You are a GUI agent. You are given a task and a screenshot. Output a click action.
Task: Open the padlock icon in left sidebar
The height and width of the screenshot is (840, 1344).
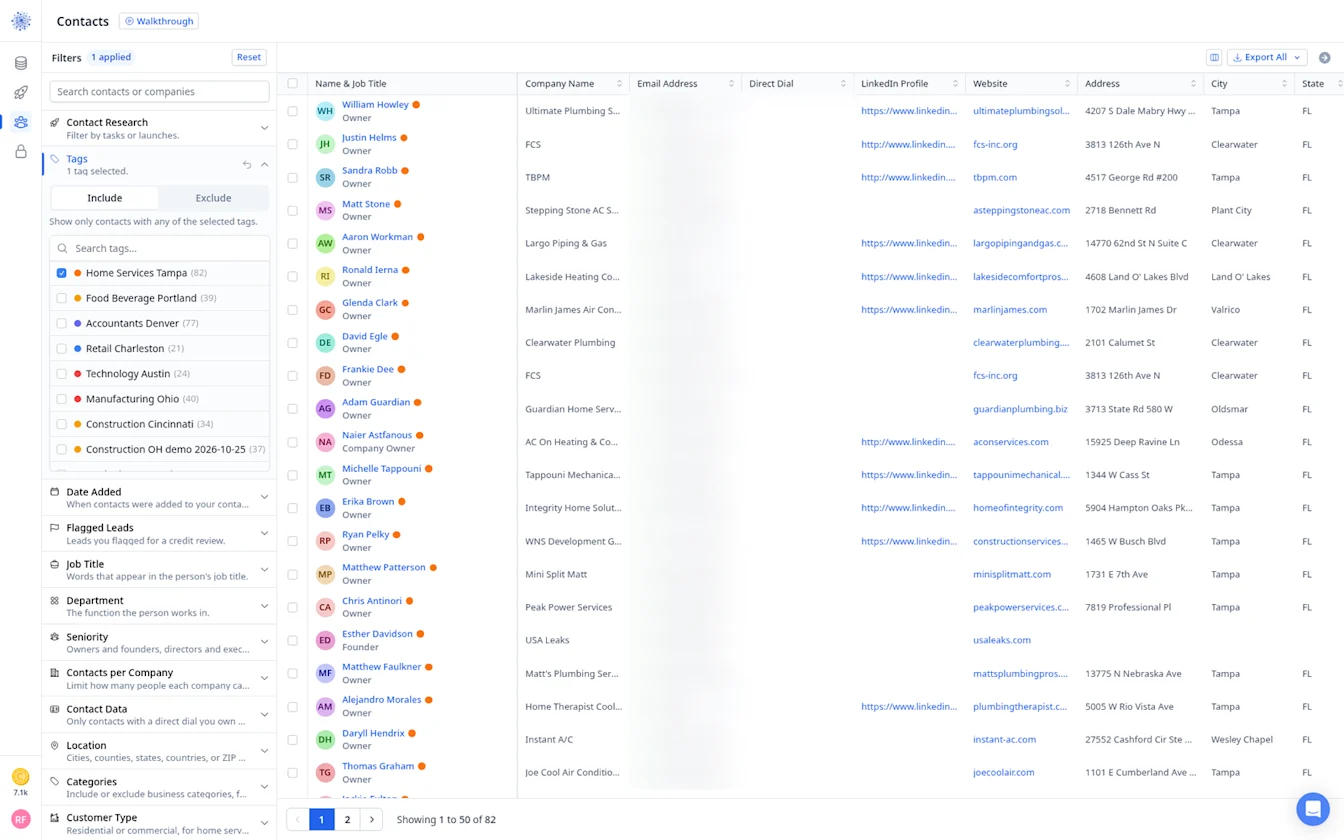coord(21,152)
